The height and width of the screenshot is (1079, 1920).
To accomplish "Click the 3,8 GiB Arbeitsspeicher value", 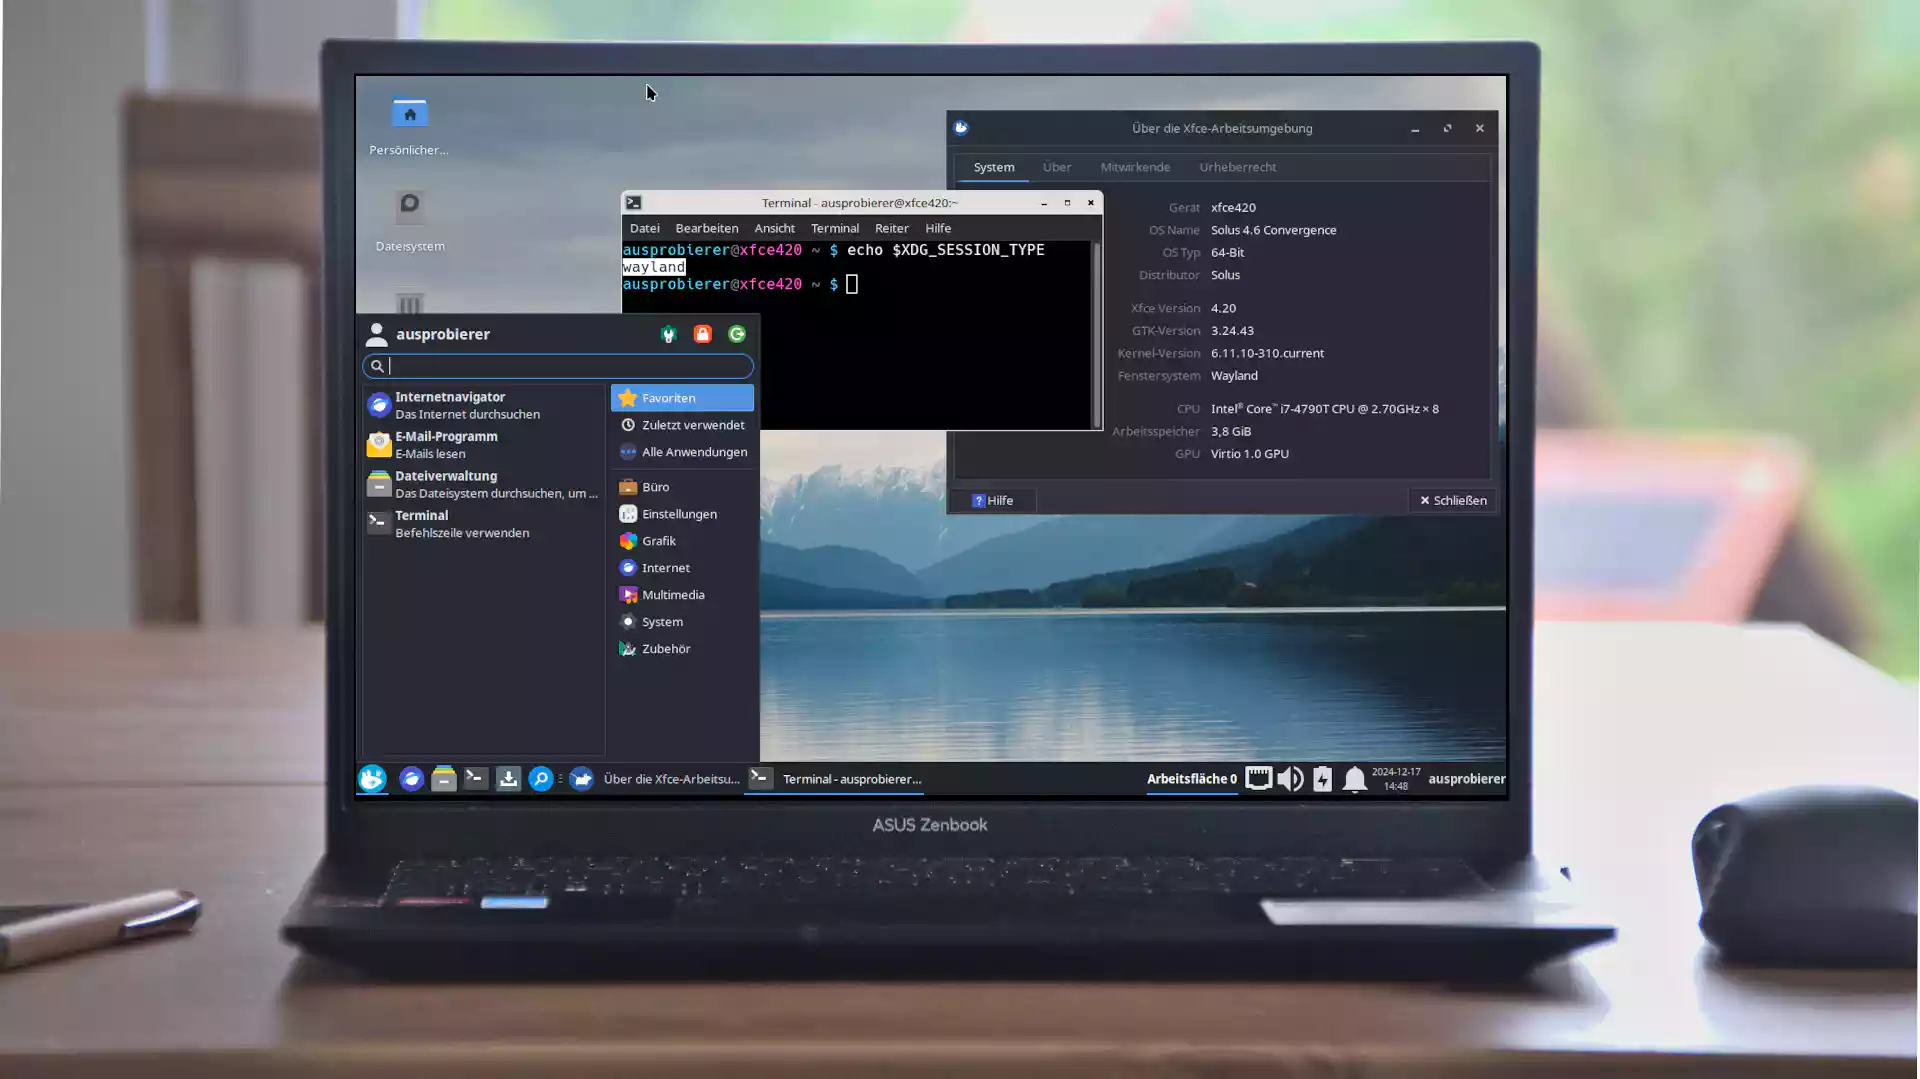I will [x=1230, y=432].
